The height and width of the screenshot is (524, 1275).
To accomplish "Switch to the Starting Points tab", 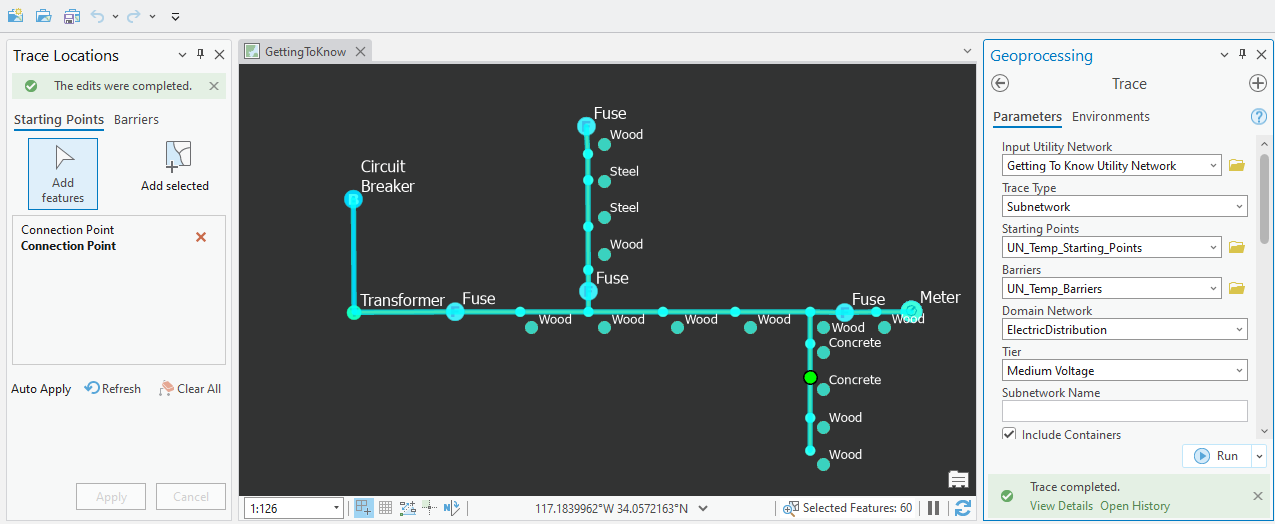I will click(x=59, y=119).
